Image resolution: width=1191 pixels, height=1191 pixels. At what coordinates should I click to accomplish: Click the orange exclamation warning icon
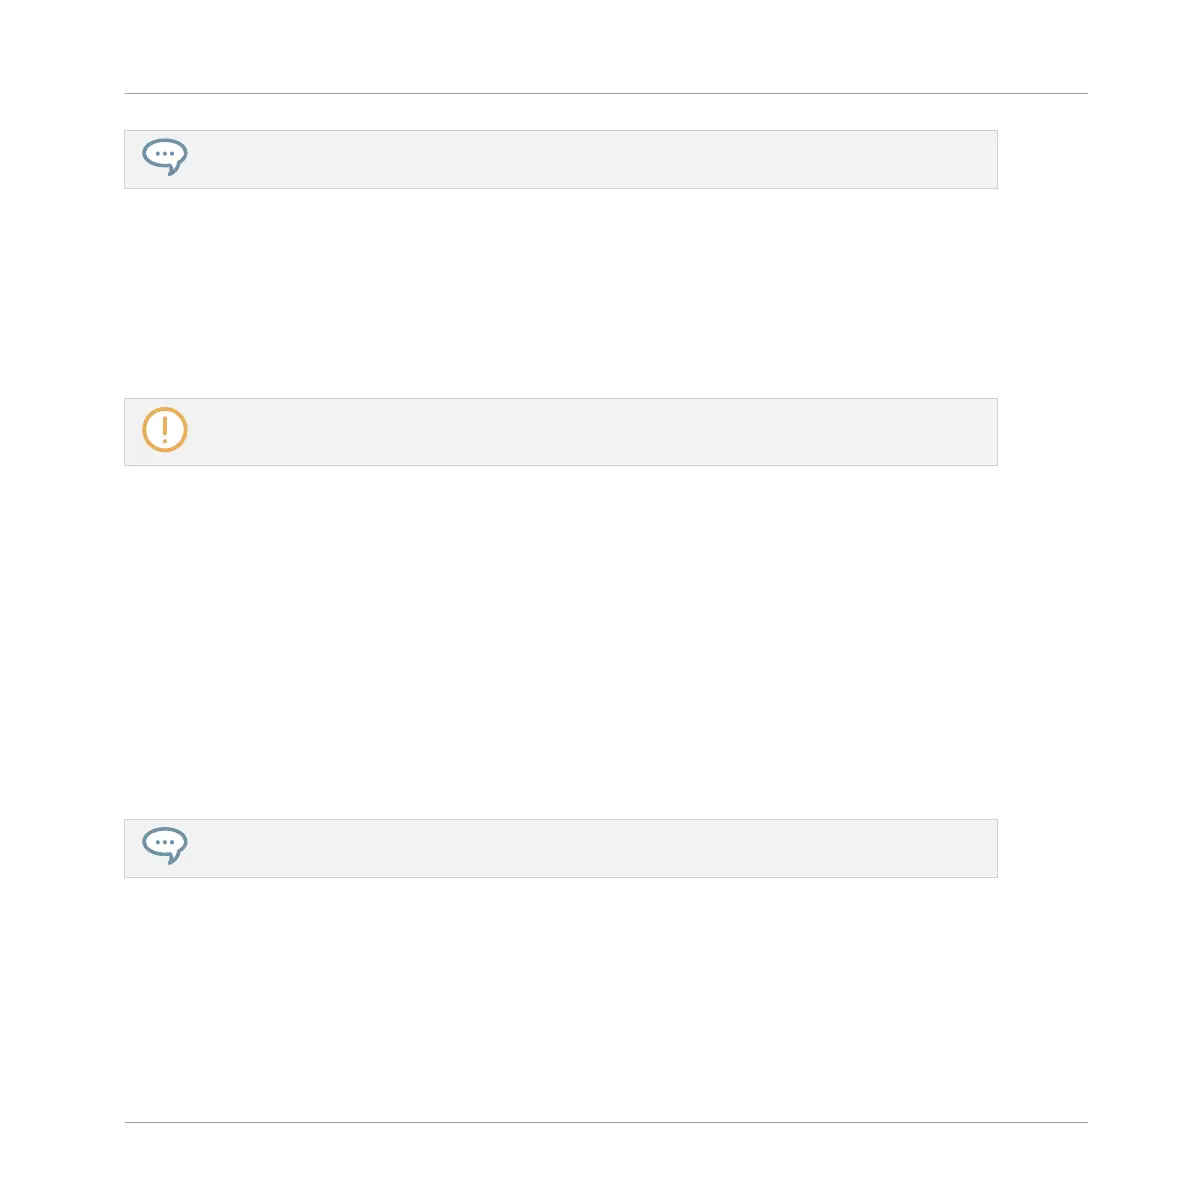[165, 430]
